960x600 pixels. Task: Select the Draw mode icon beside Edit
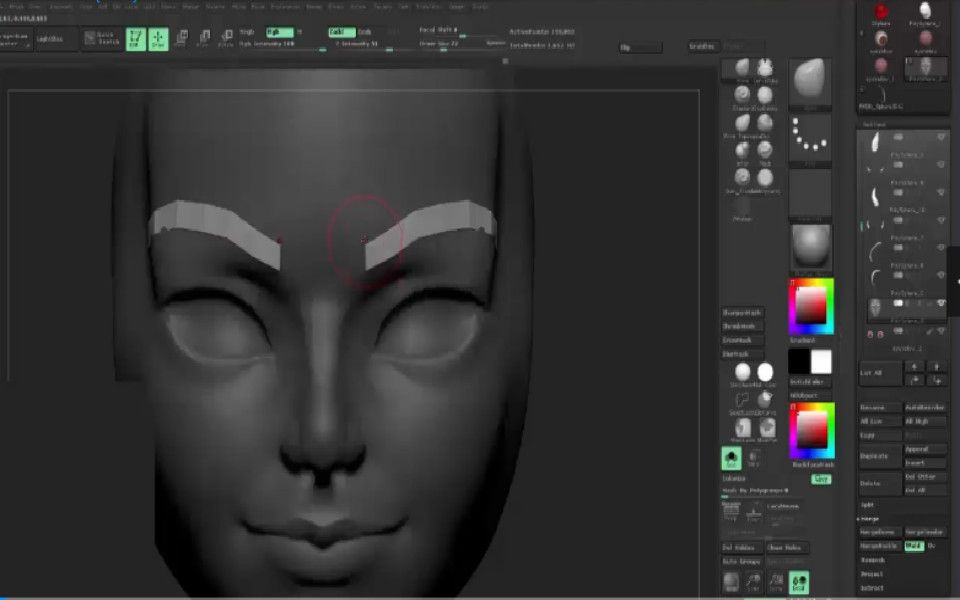click(160, 38)
